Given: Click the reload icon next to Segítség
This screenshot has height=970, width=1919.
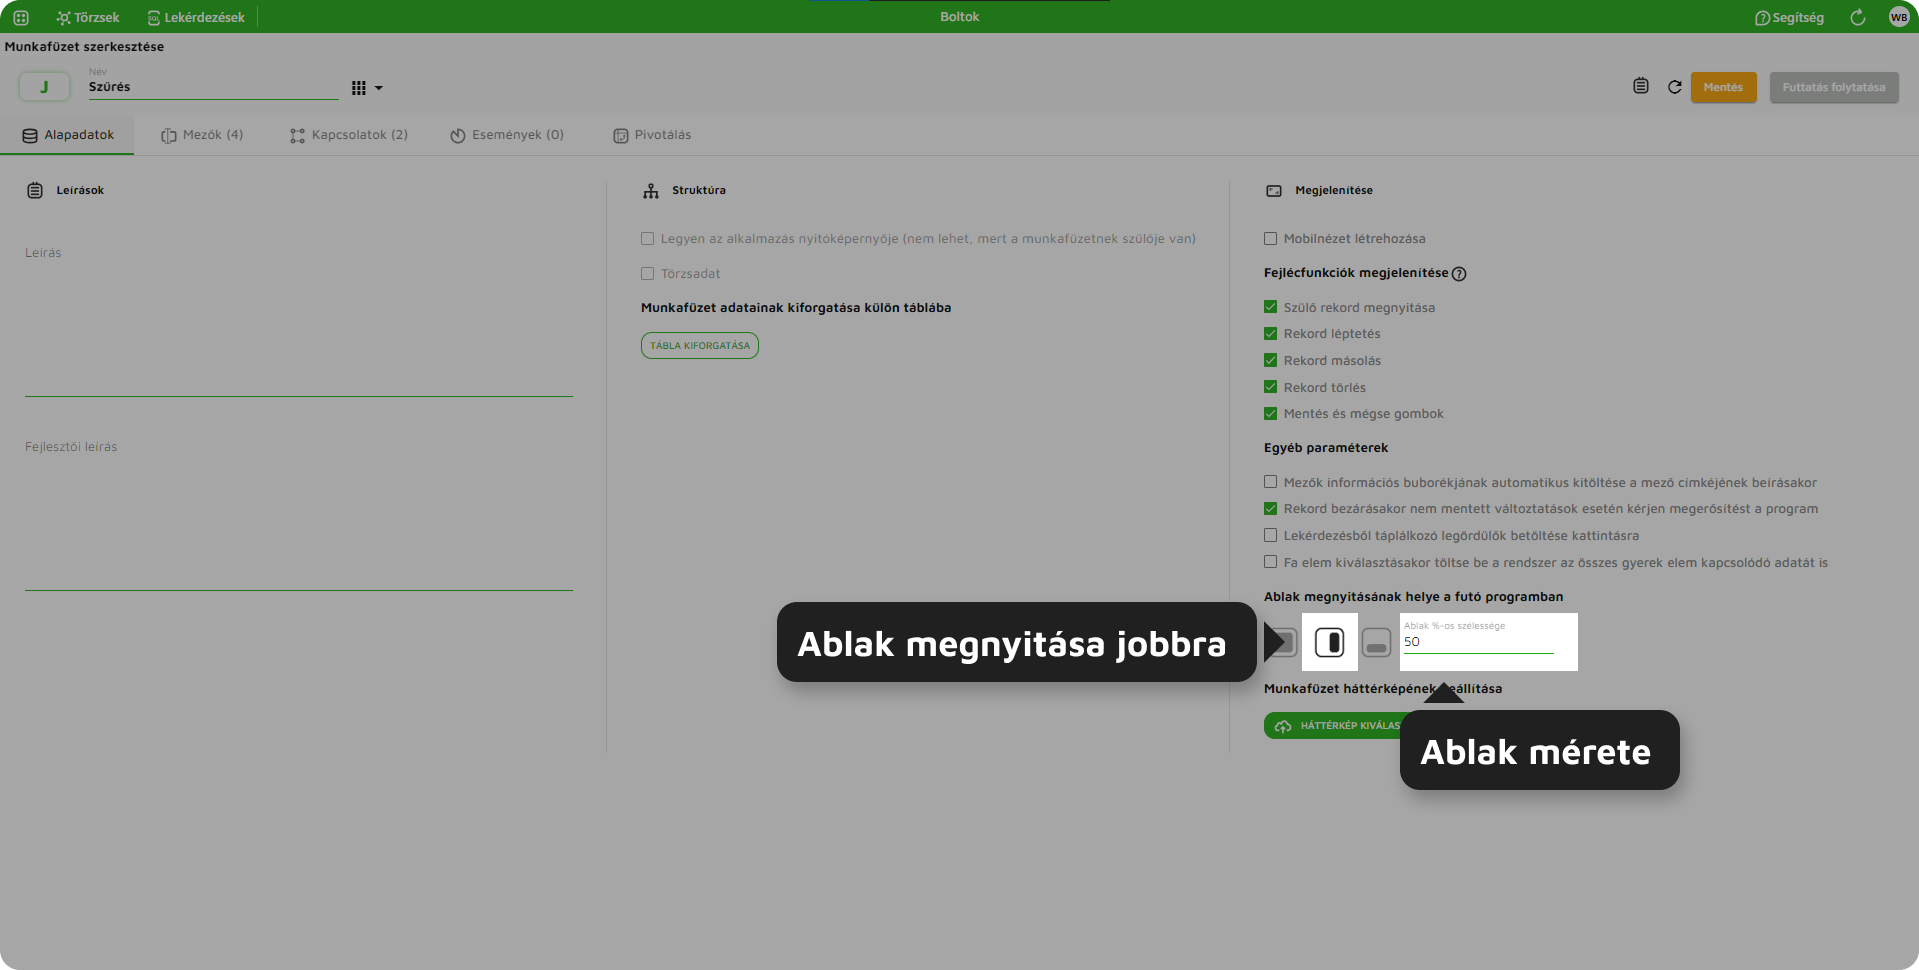Looking at the screenshot, I should tap(1858, 17).
